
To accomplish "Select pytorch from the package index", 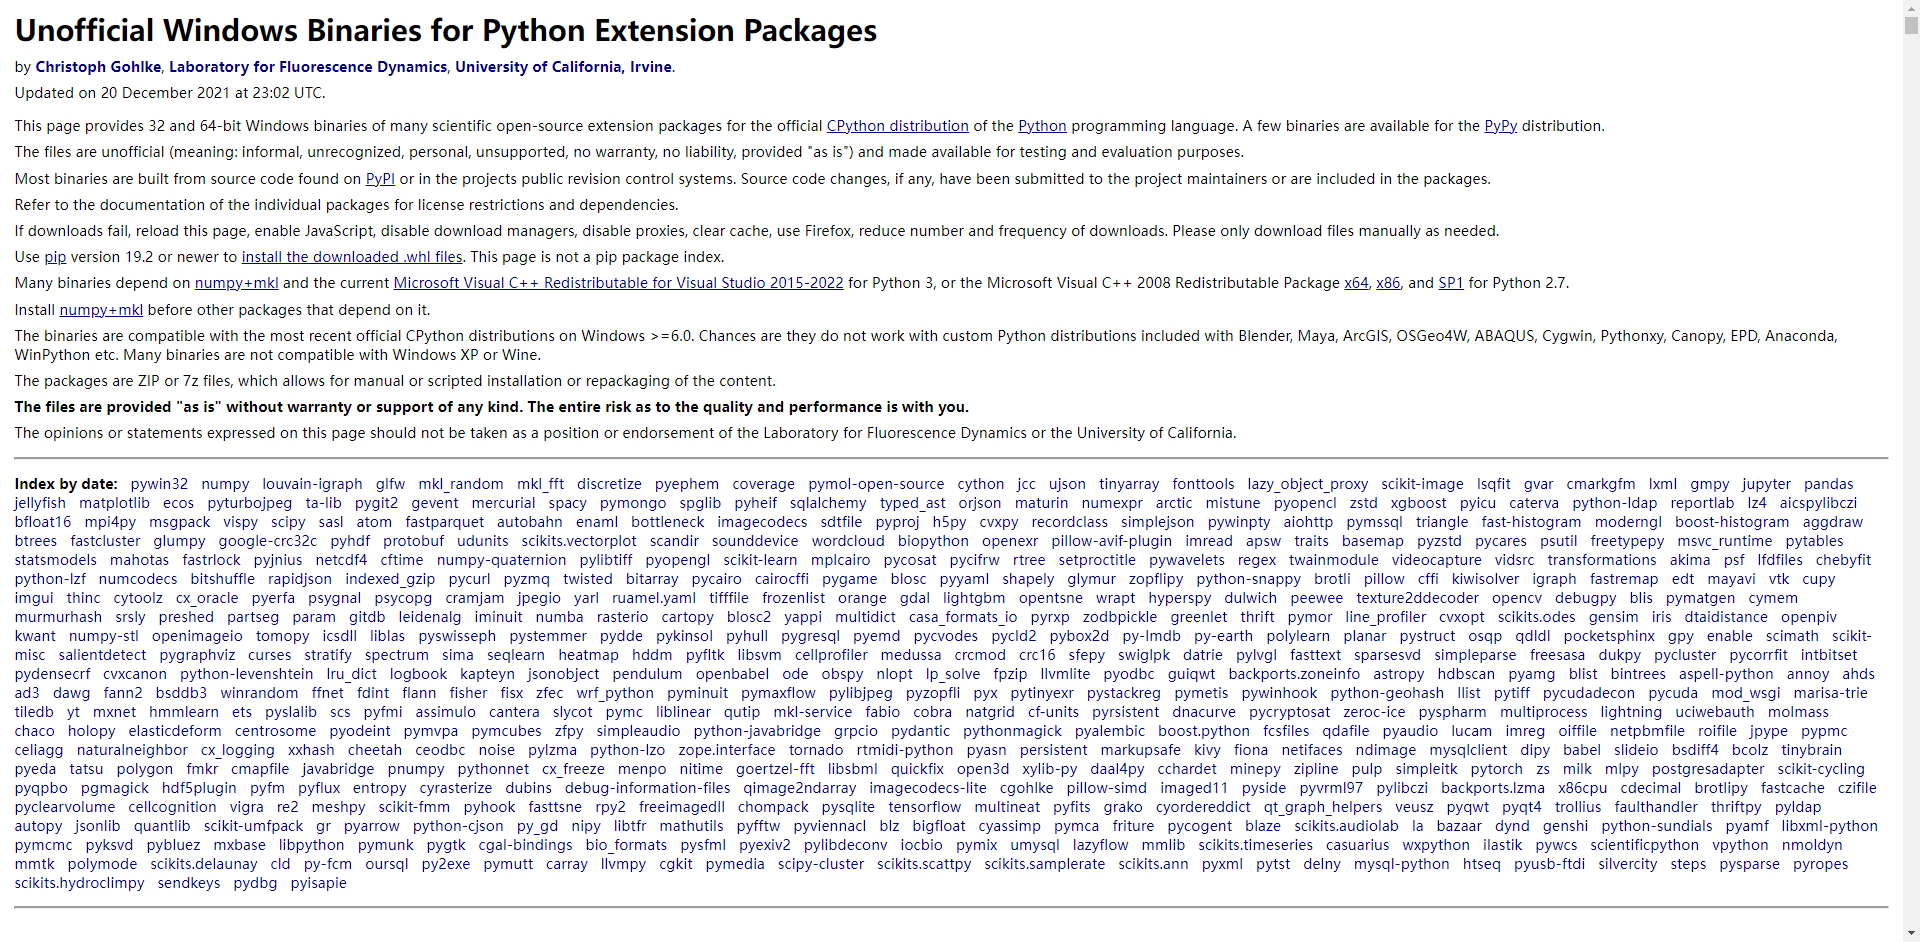I will click(x=1496, y=769).
